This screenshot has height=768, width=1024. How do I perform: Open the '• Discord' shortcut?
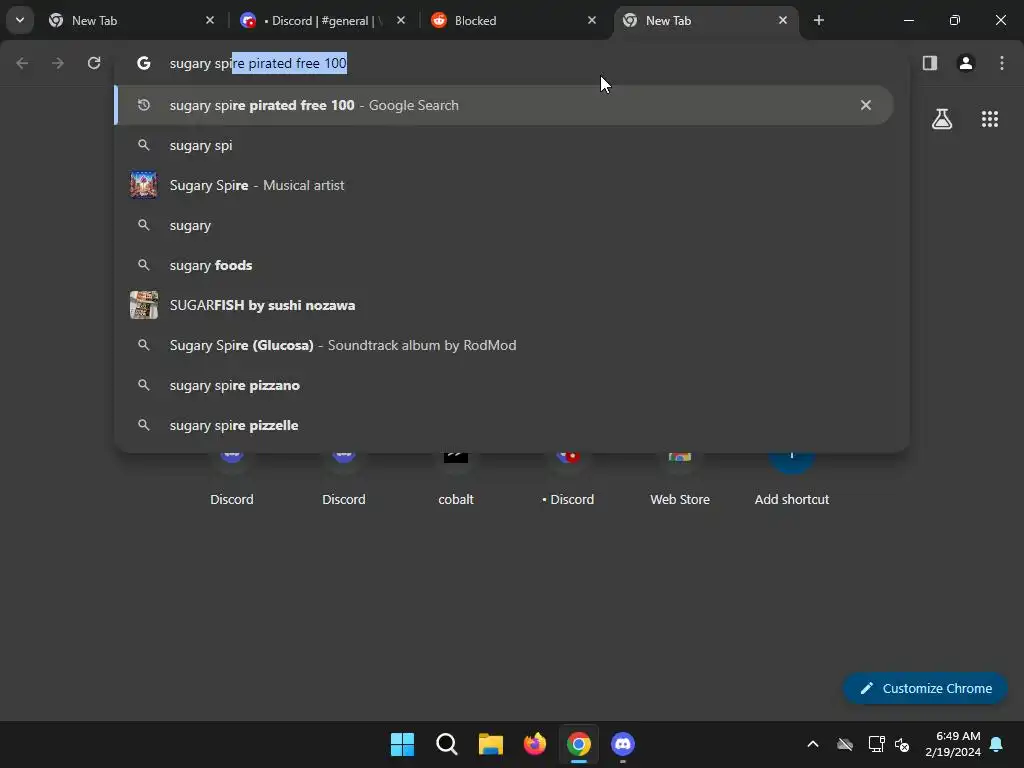coord(568,480)
